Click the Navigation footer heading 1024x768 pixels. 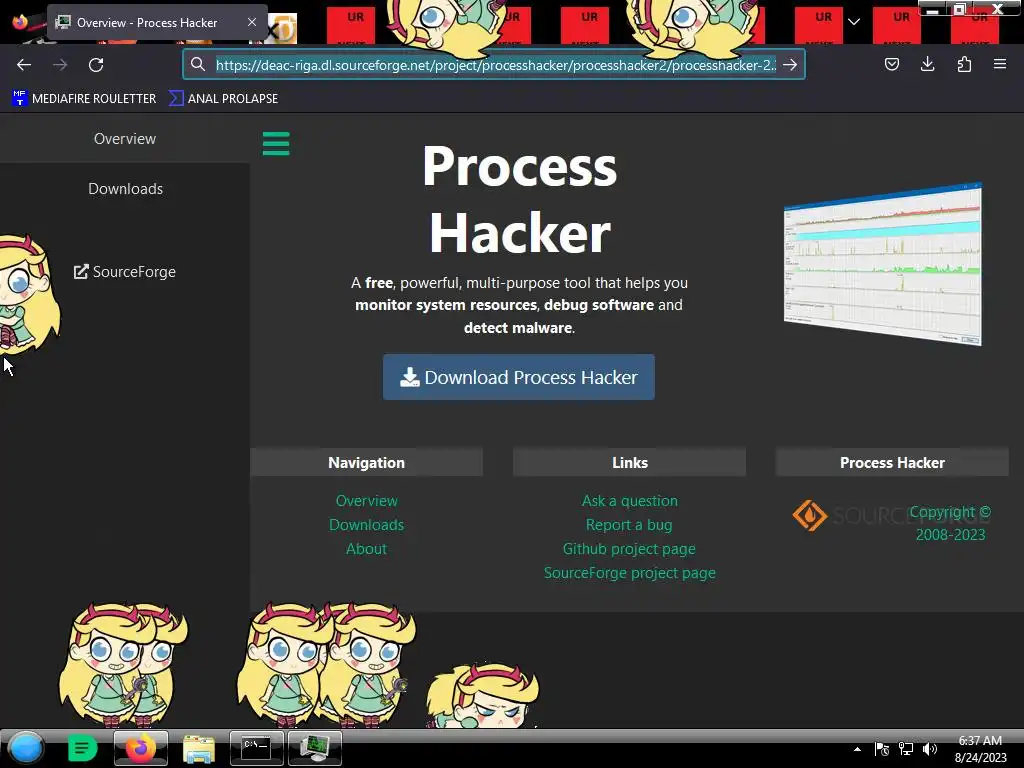[366, 462]
